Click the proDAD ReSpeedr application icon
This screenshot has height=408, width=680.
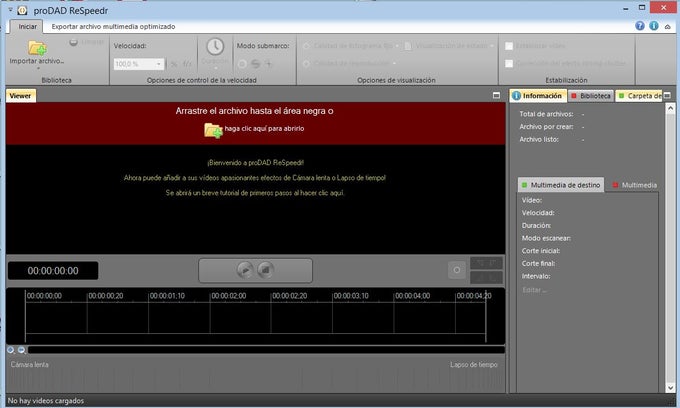23,10
